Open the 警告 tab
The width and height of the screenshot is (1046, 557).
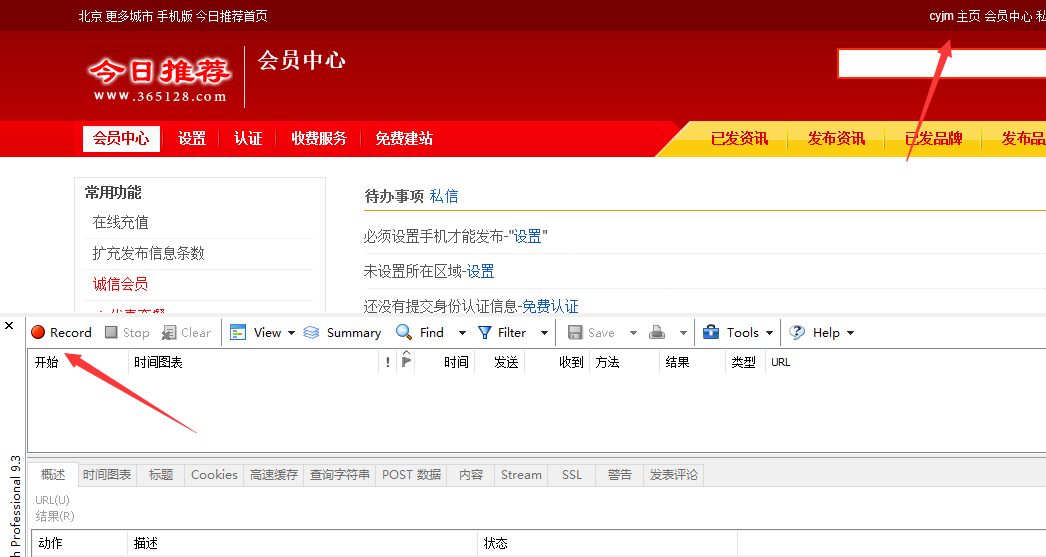tap(619, 474)
